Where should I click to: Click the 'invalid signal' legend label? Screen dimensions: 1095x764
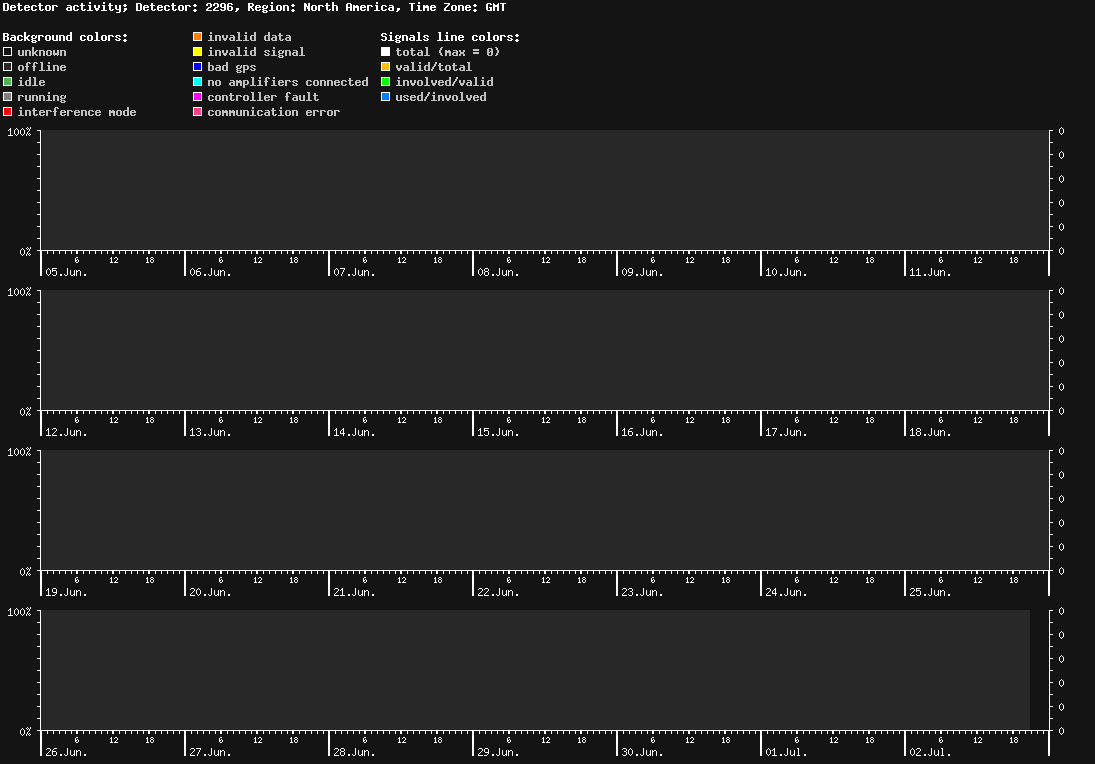(256, 52)
